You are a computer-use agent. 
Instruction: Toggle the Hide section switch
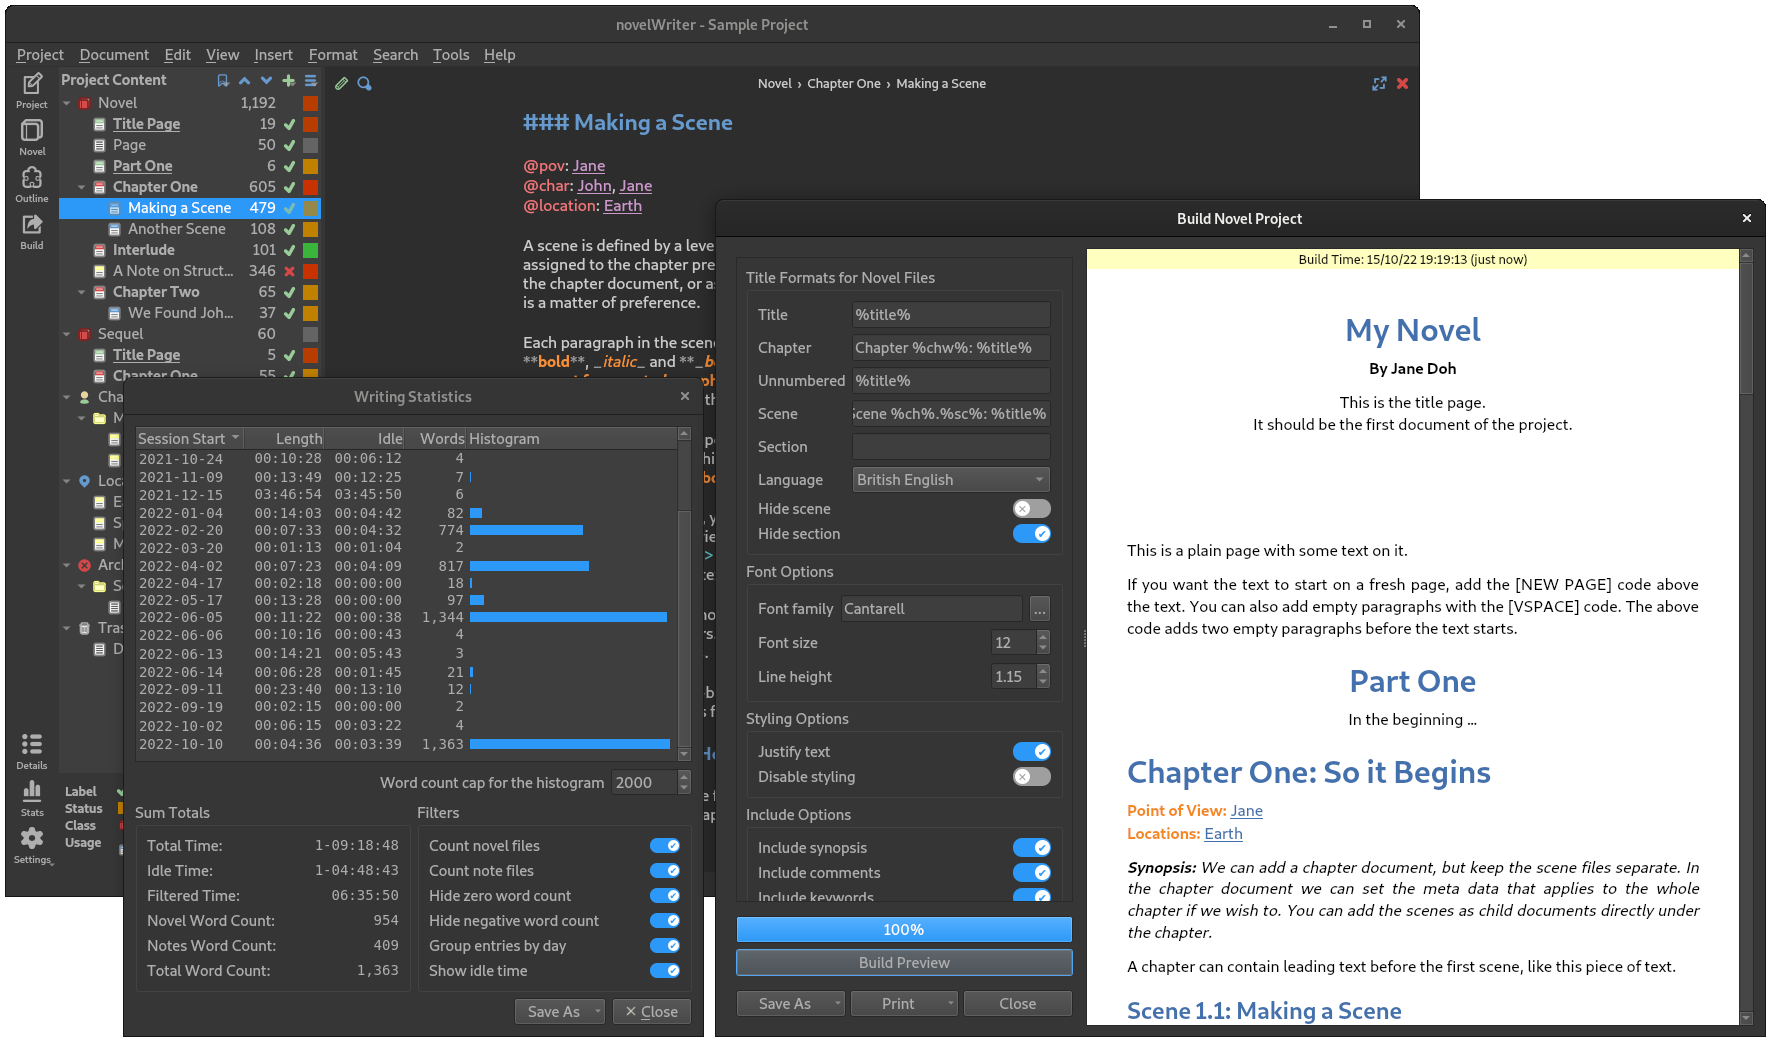[1032, 533]
